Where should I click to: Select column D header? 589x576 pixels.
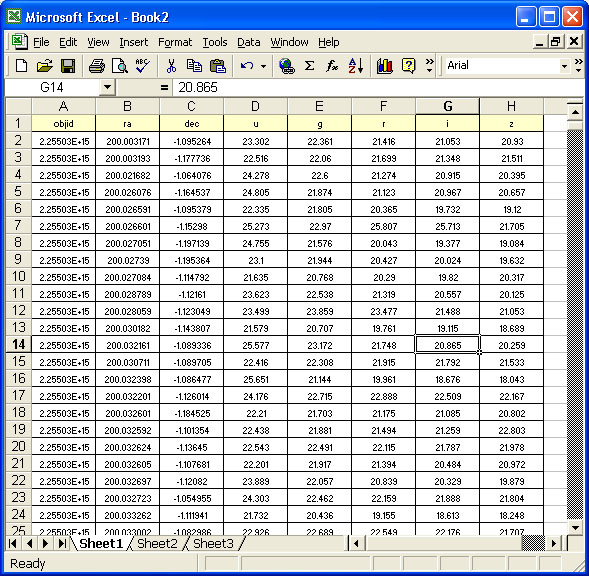coord(255,106)
